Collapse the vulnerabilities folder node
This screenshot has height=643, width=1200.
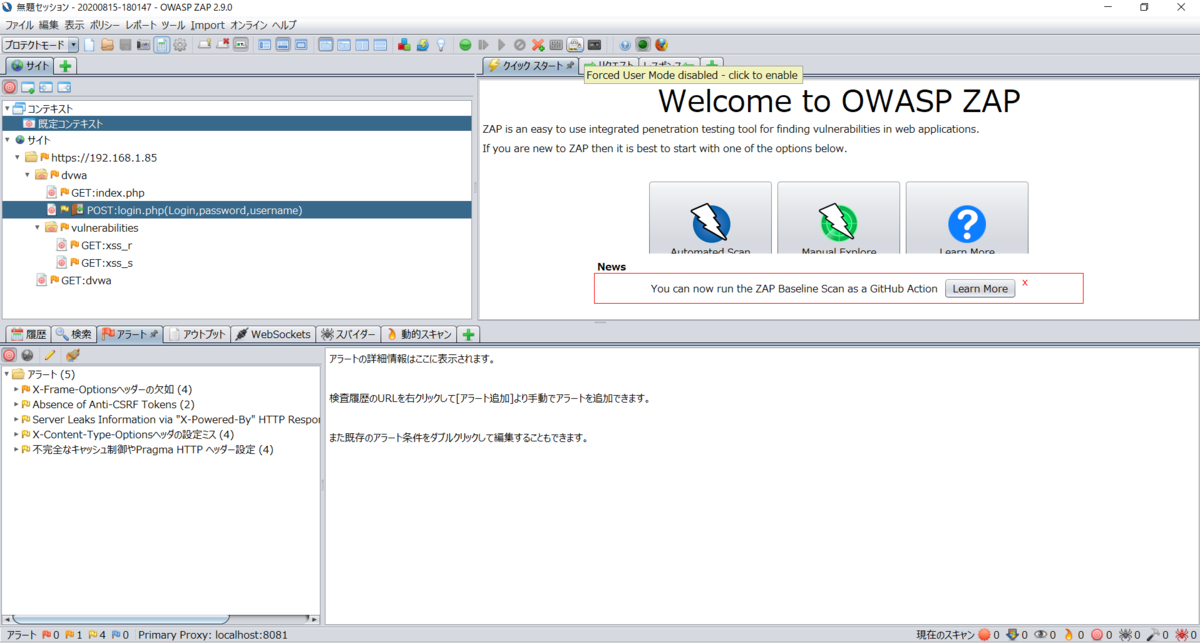38,228
